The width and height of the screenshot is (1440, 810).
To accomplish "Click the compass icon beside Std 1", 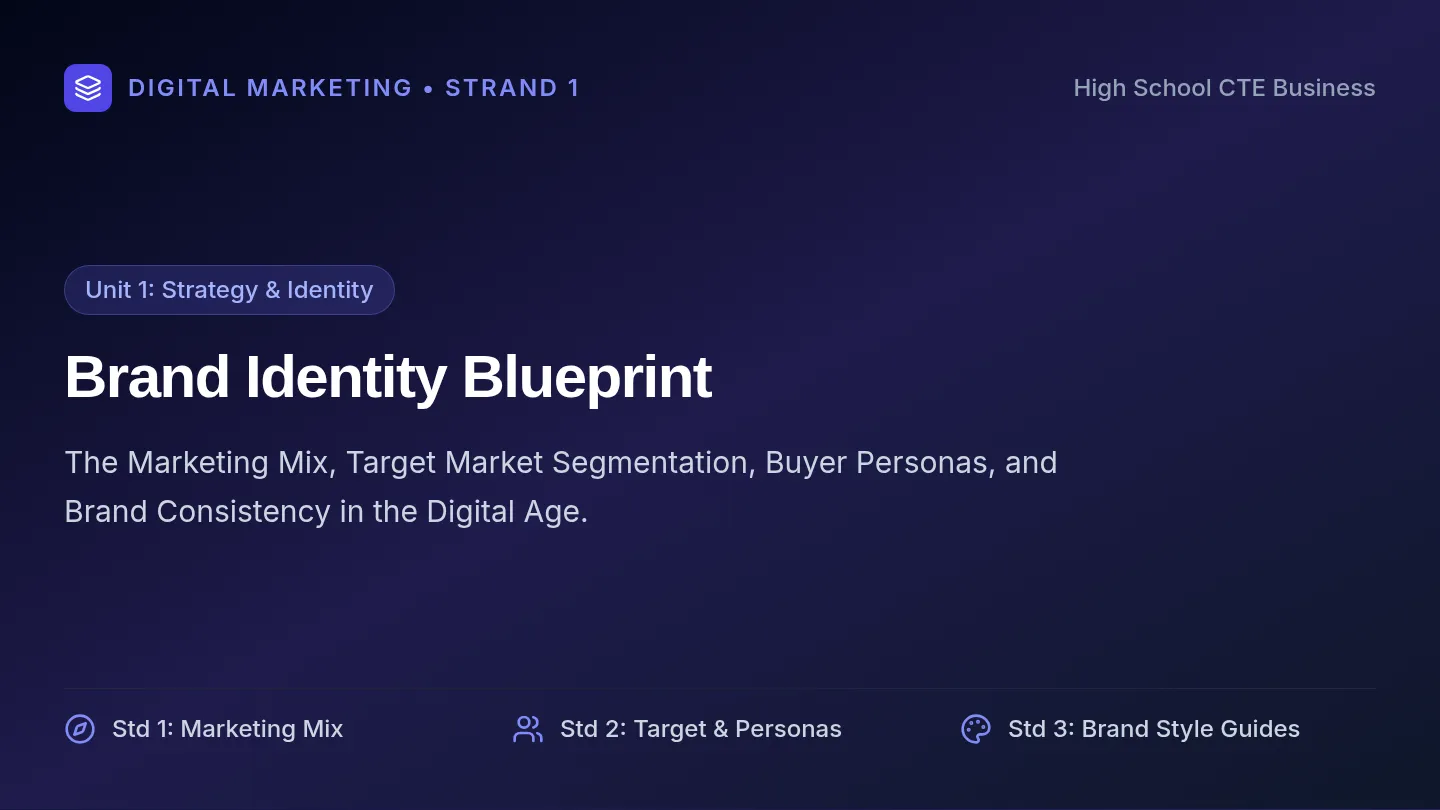I will tap(80, 729).
